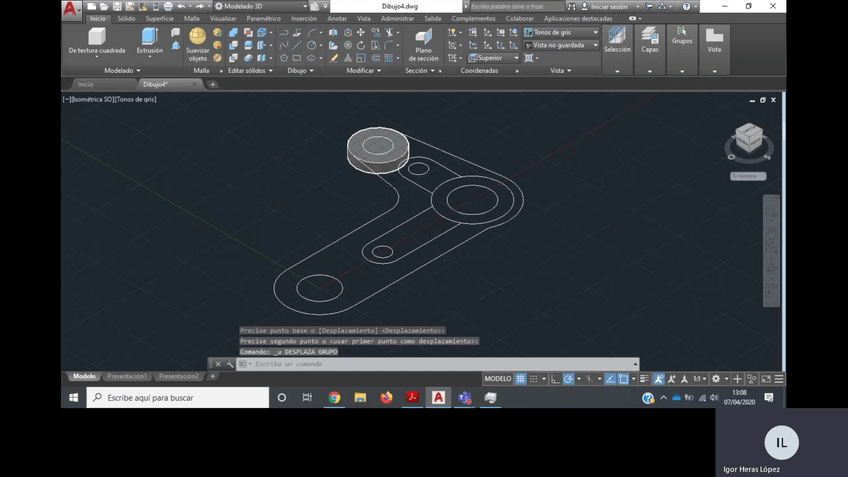Open the Plano de sección tool
This screenshot has height=477, width=848.
point(424,39)
